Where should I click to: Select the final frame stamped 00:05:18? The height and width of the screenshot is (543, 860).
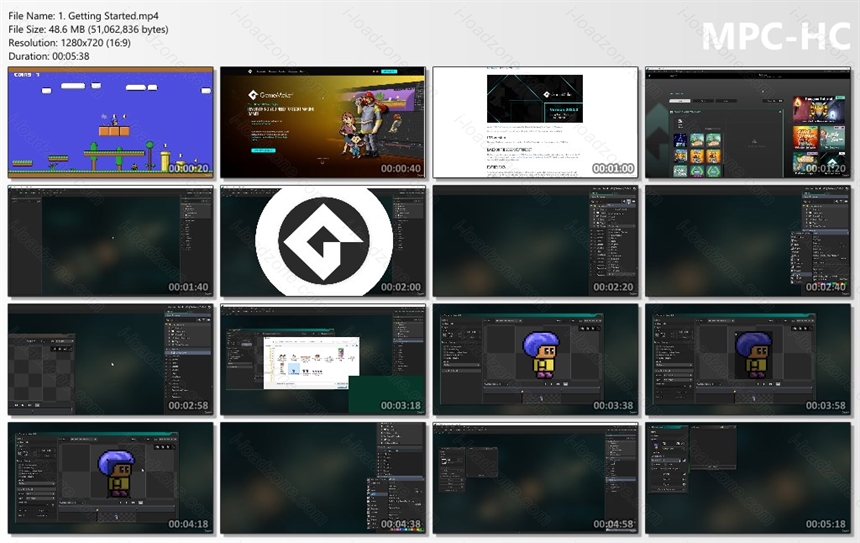click(x=748, y=478)
